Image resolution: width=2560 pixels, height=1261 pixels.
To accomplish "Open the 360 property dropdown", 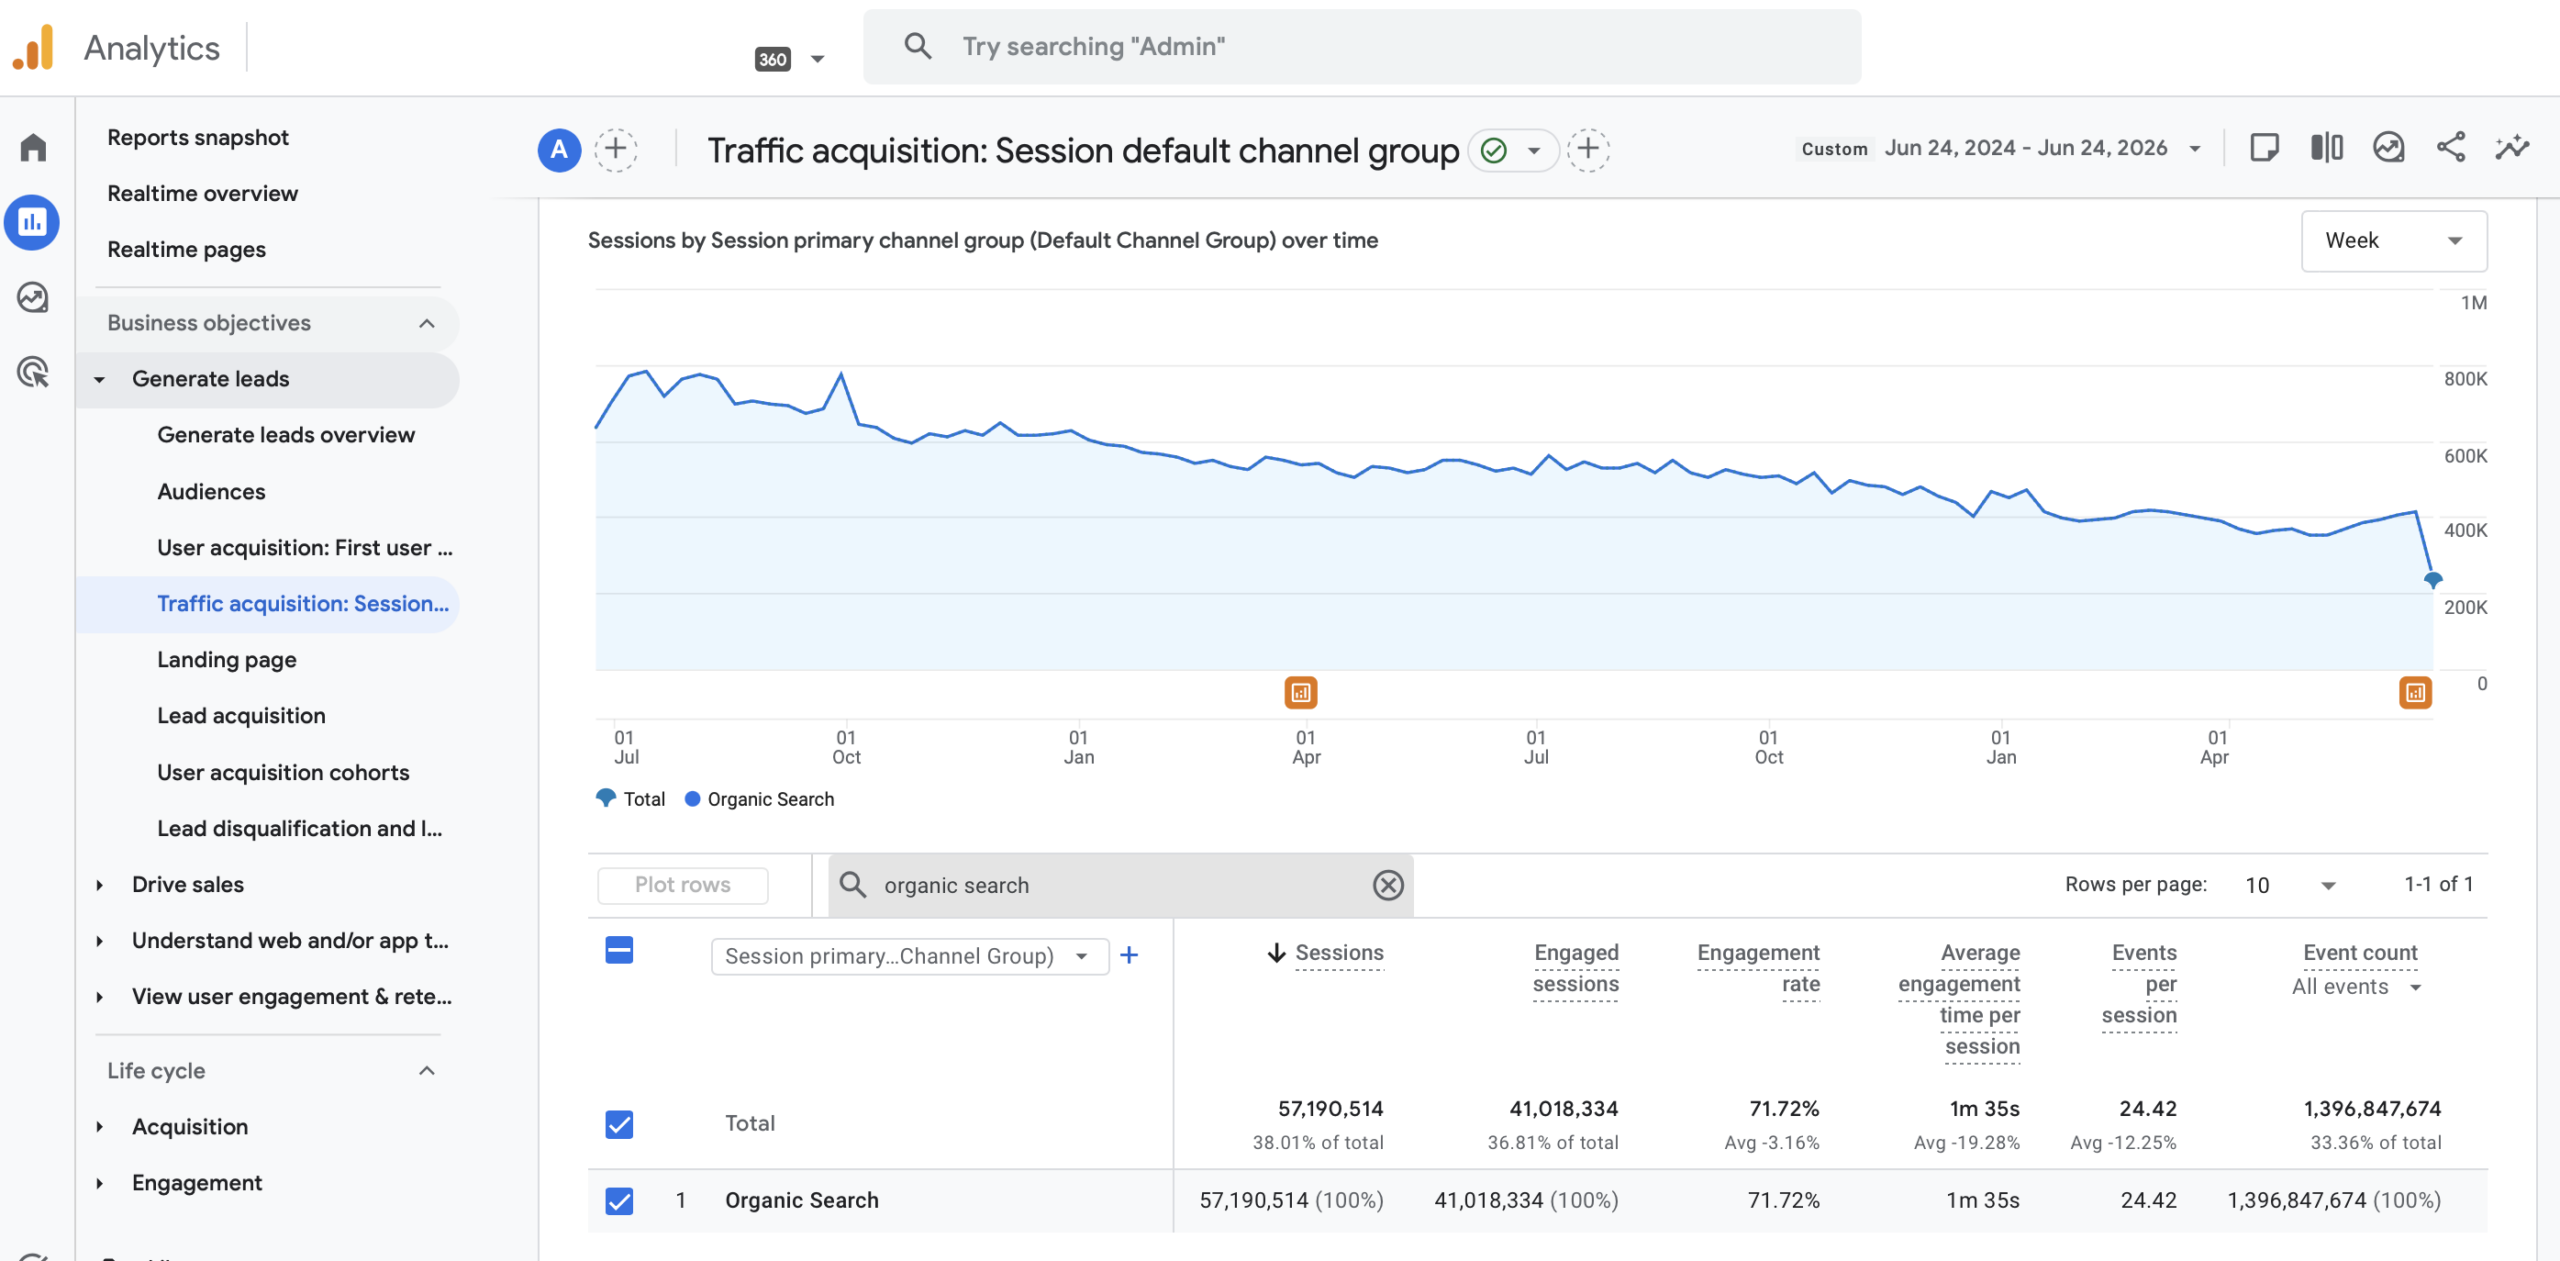I will 790,59.
